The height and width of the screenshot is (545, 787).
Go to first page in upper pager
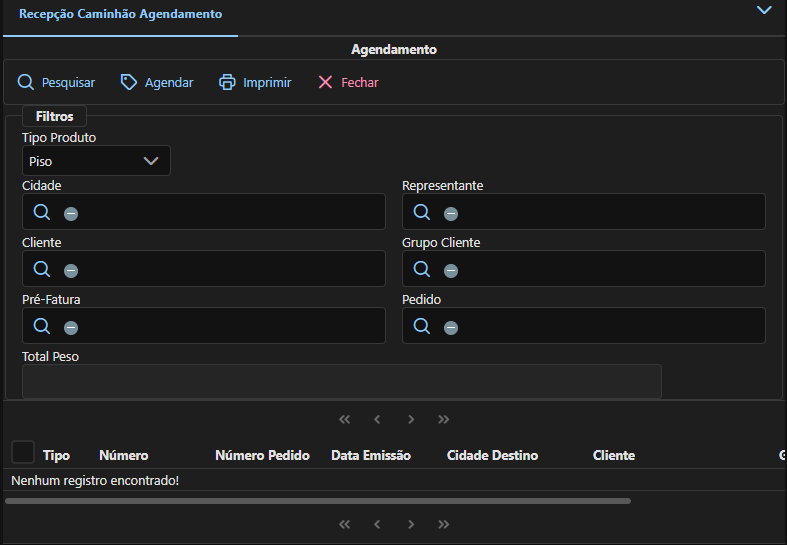344,419
